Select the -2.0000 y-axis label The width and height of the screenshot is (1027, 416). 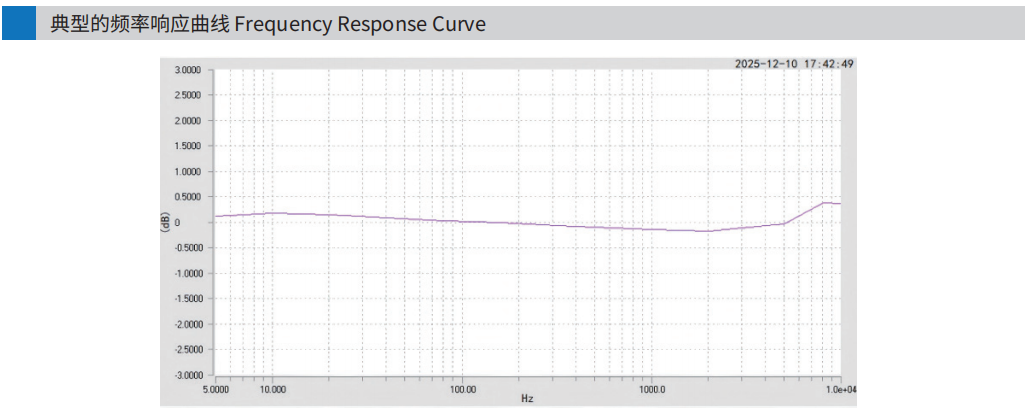187,324
